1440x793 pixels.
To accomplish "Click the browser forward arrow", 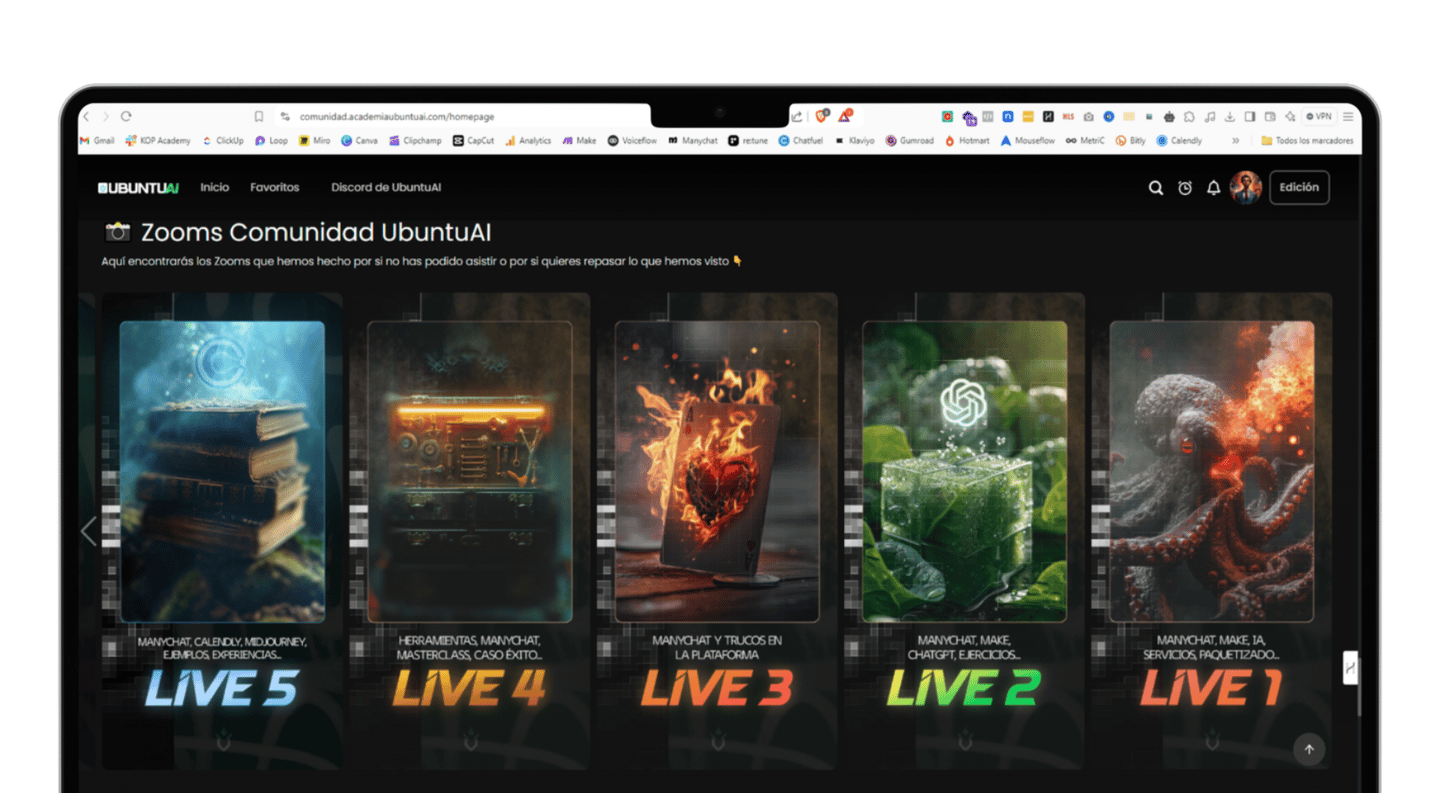I will pos(105,117).
